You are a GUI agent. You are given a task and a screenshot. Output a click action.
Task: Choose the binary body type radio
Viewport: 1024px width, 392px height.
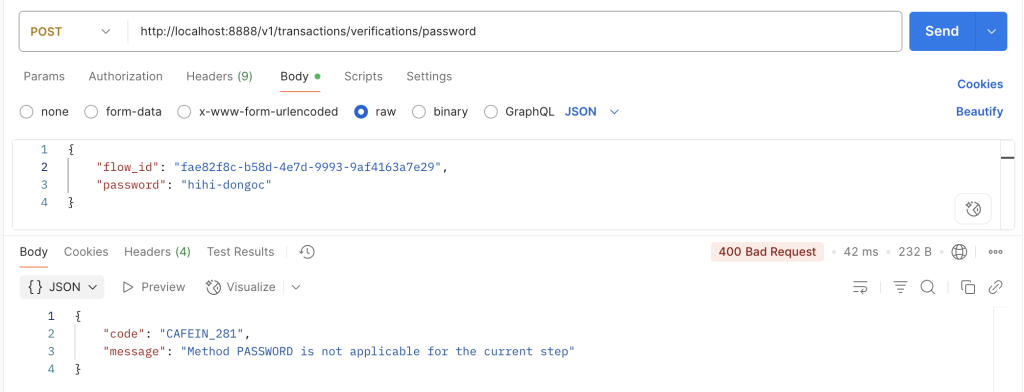coord(419,112)
